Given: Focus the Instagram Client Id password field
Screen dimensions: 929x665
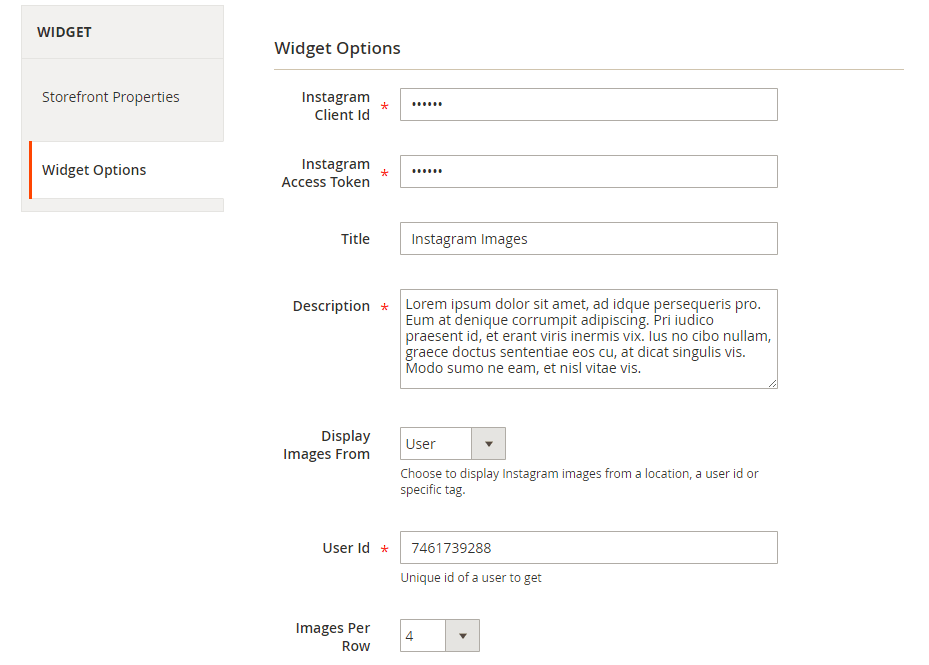Looking at the screenshot, I should click(x=588, y=105).
